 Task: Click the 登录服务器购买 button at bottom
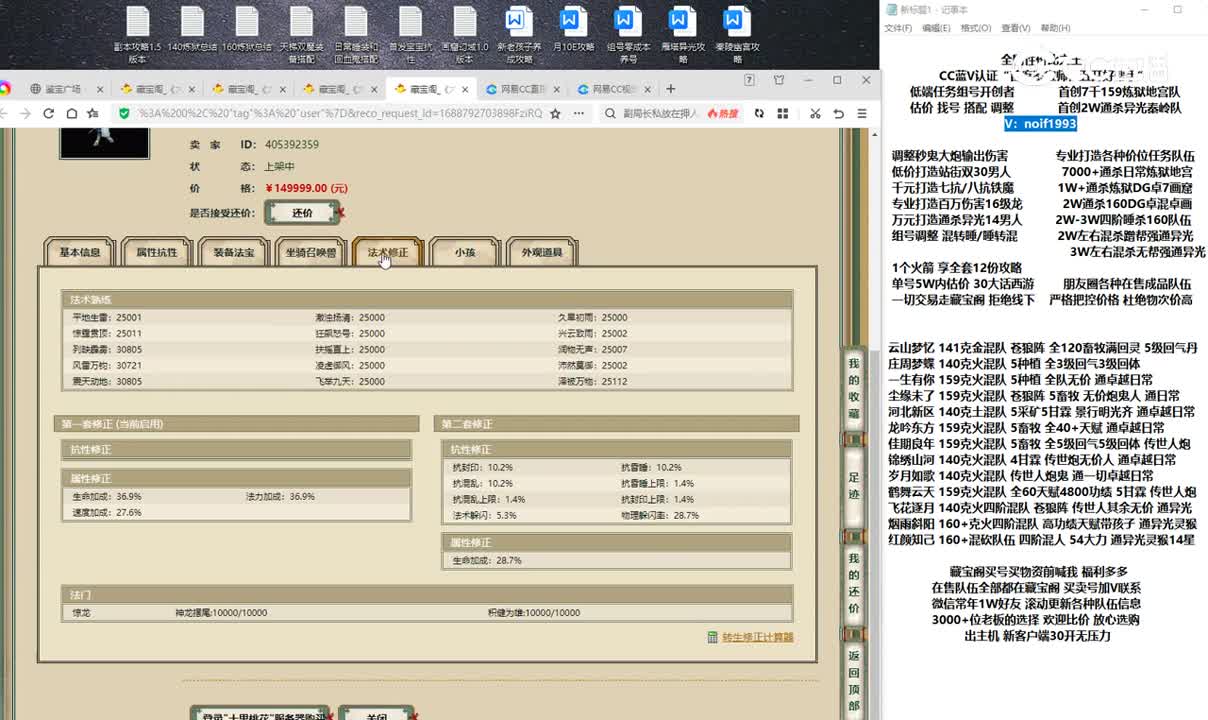[x=260, y=714]
